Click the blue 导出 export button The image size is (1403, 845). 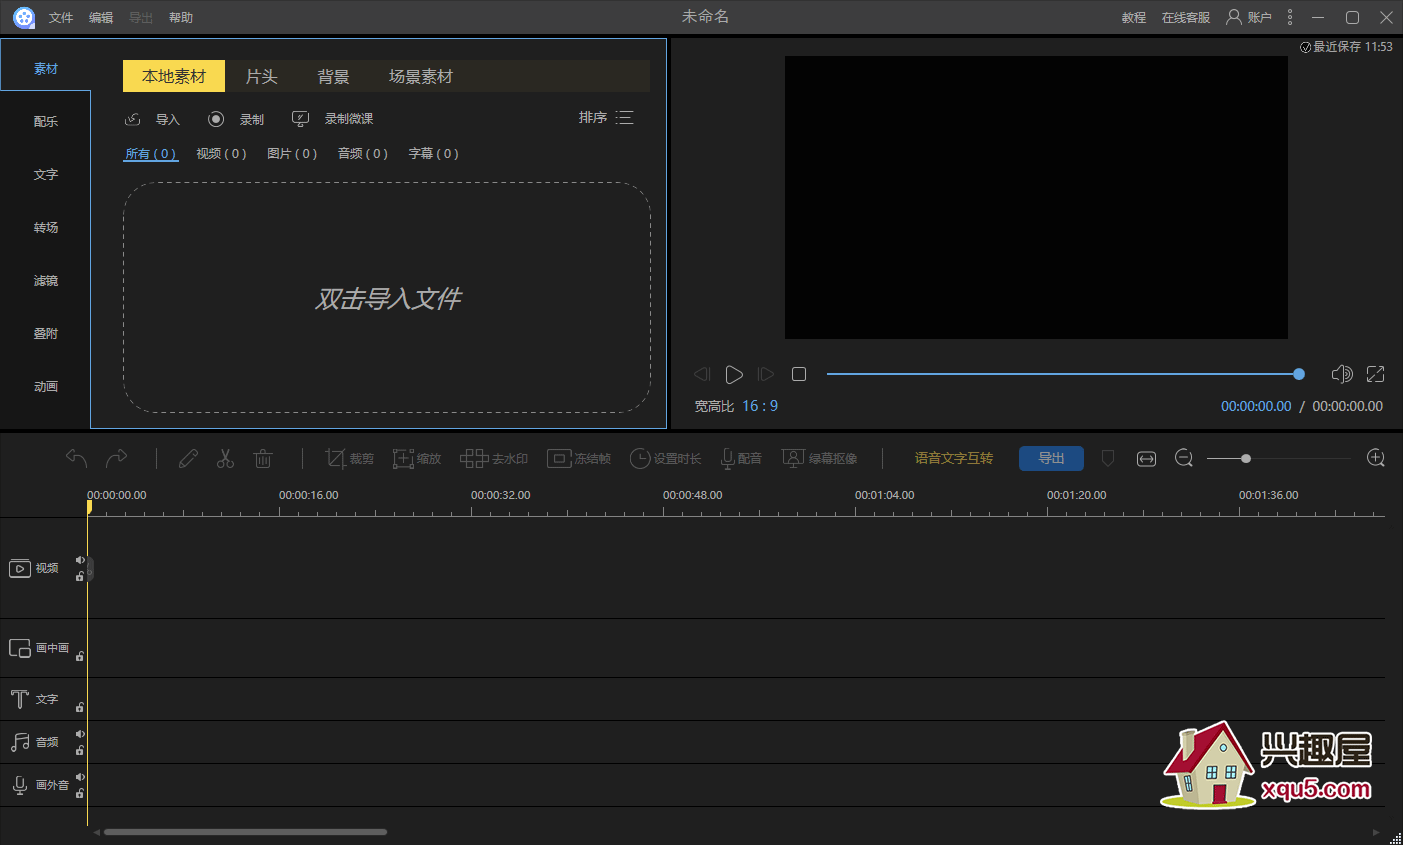1051,458
